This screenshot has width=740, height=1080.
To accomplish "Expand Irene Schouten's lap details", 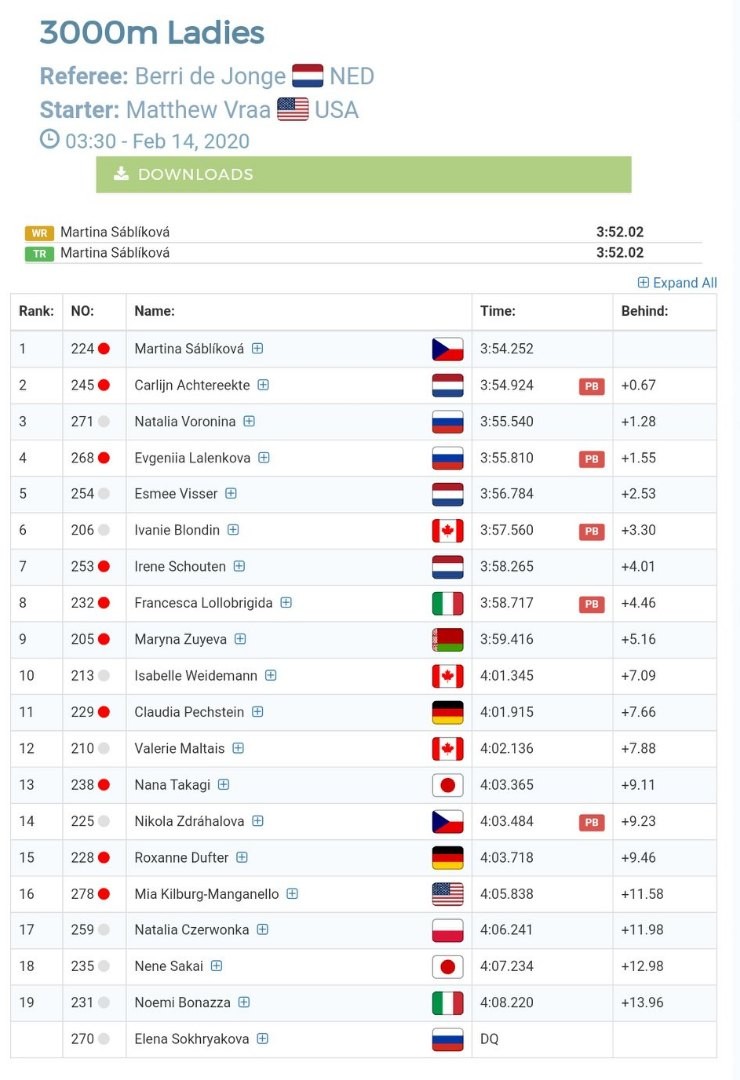I will click(x=239, y=566).
